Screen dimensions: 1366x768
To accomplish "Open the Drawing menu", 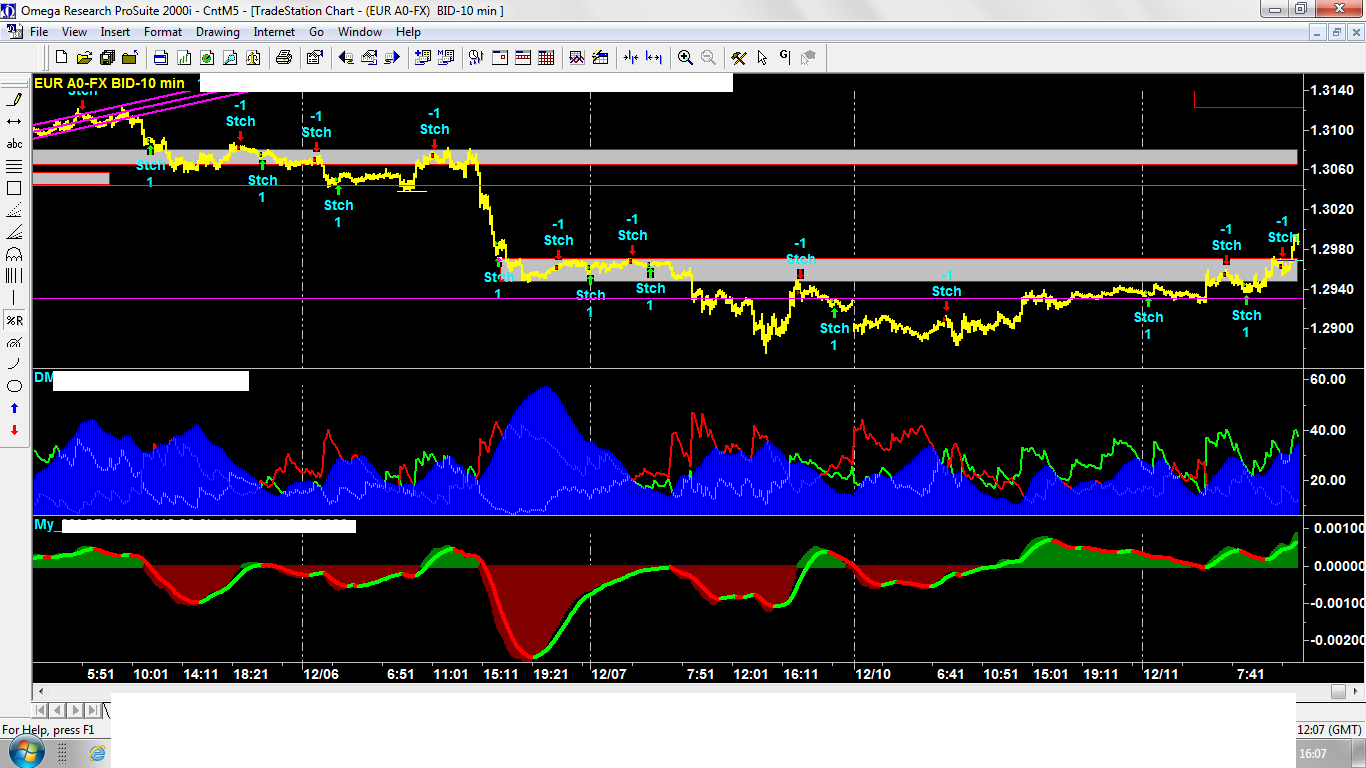I will click(x=217, y=32).
